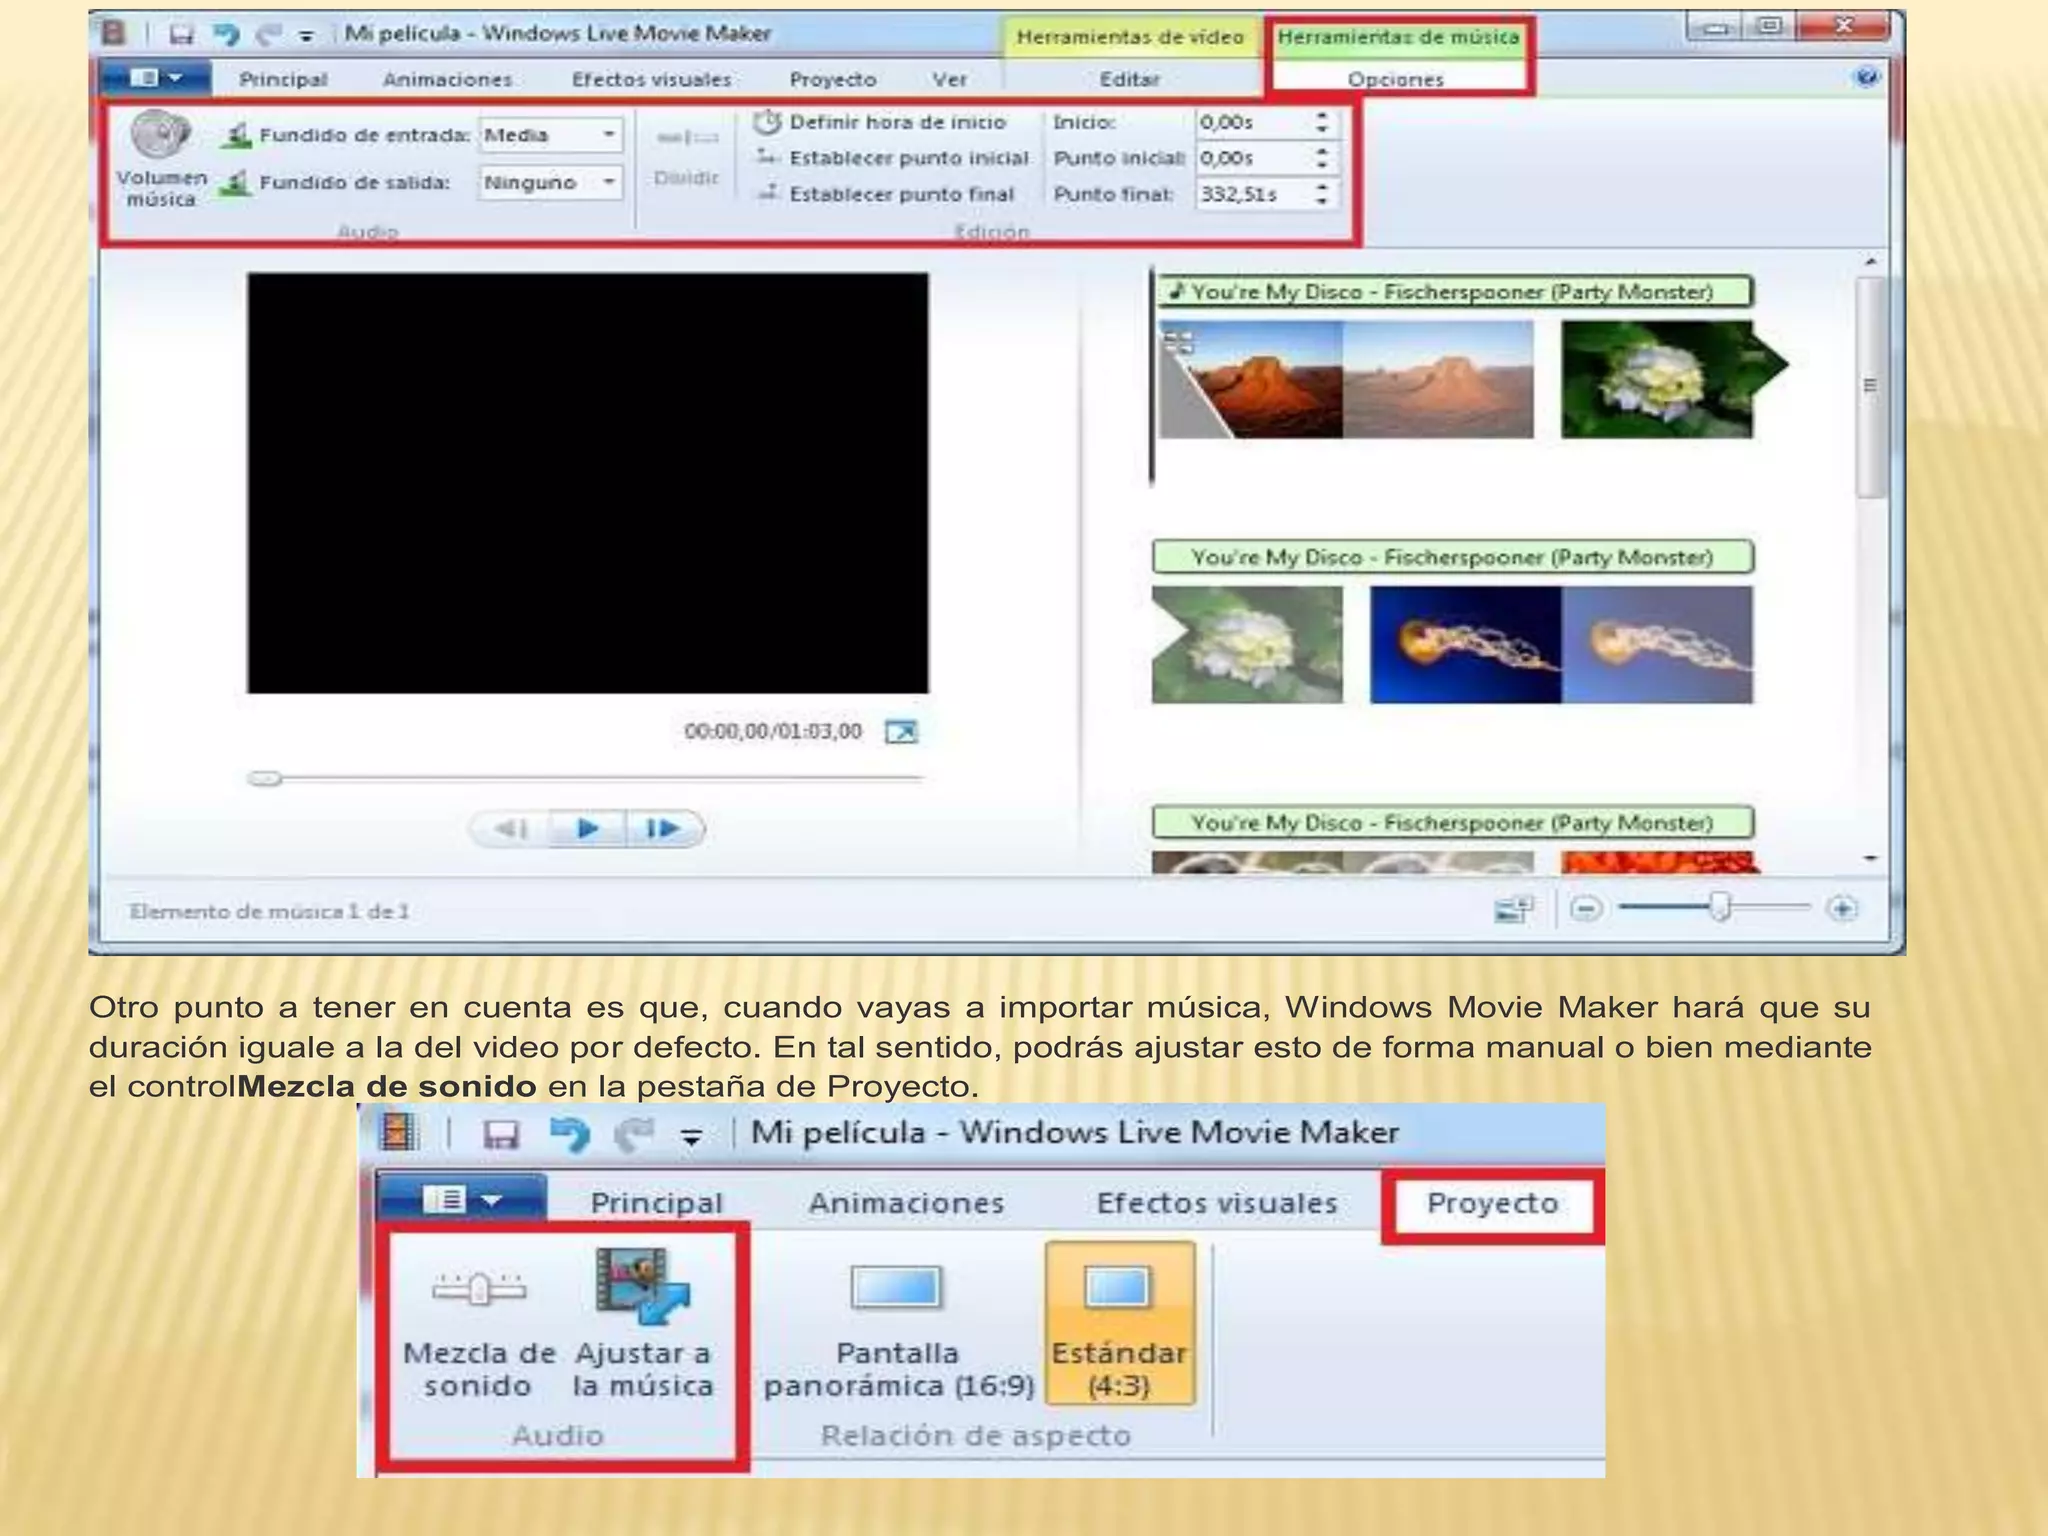Screen dimensions: 2048x1536
Task: Click Movie Maker film icon in lower title bar
Action: click(399, 1133)
